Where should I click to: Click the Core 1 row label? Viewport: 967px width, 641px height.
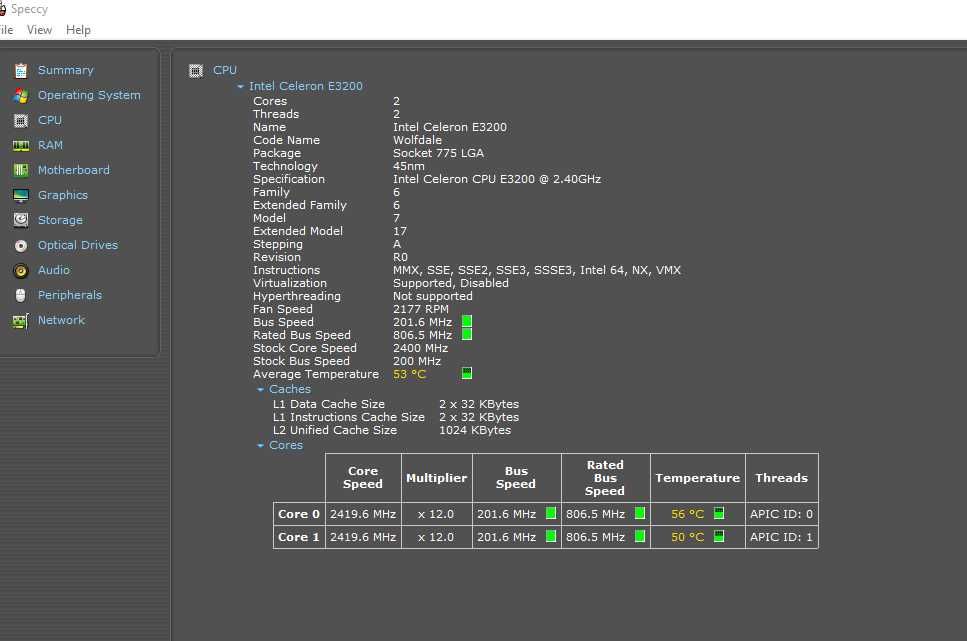[x=298, y=537]
